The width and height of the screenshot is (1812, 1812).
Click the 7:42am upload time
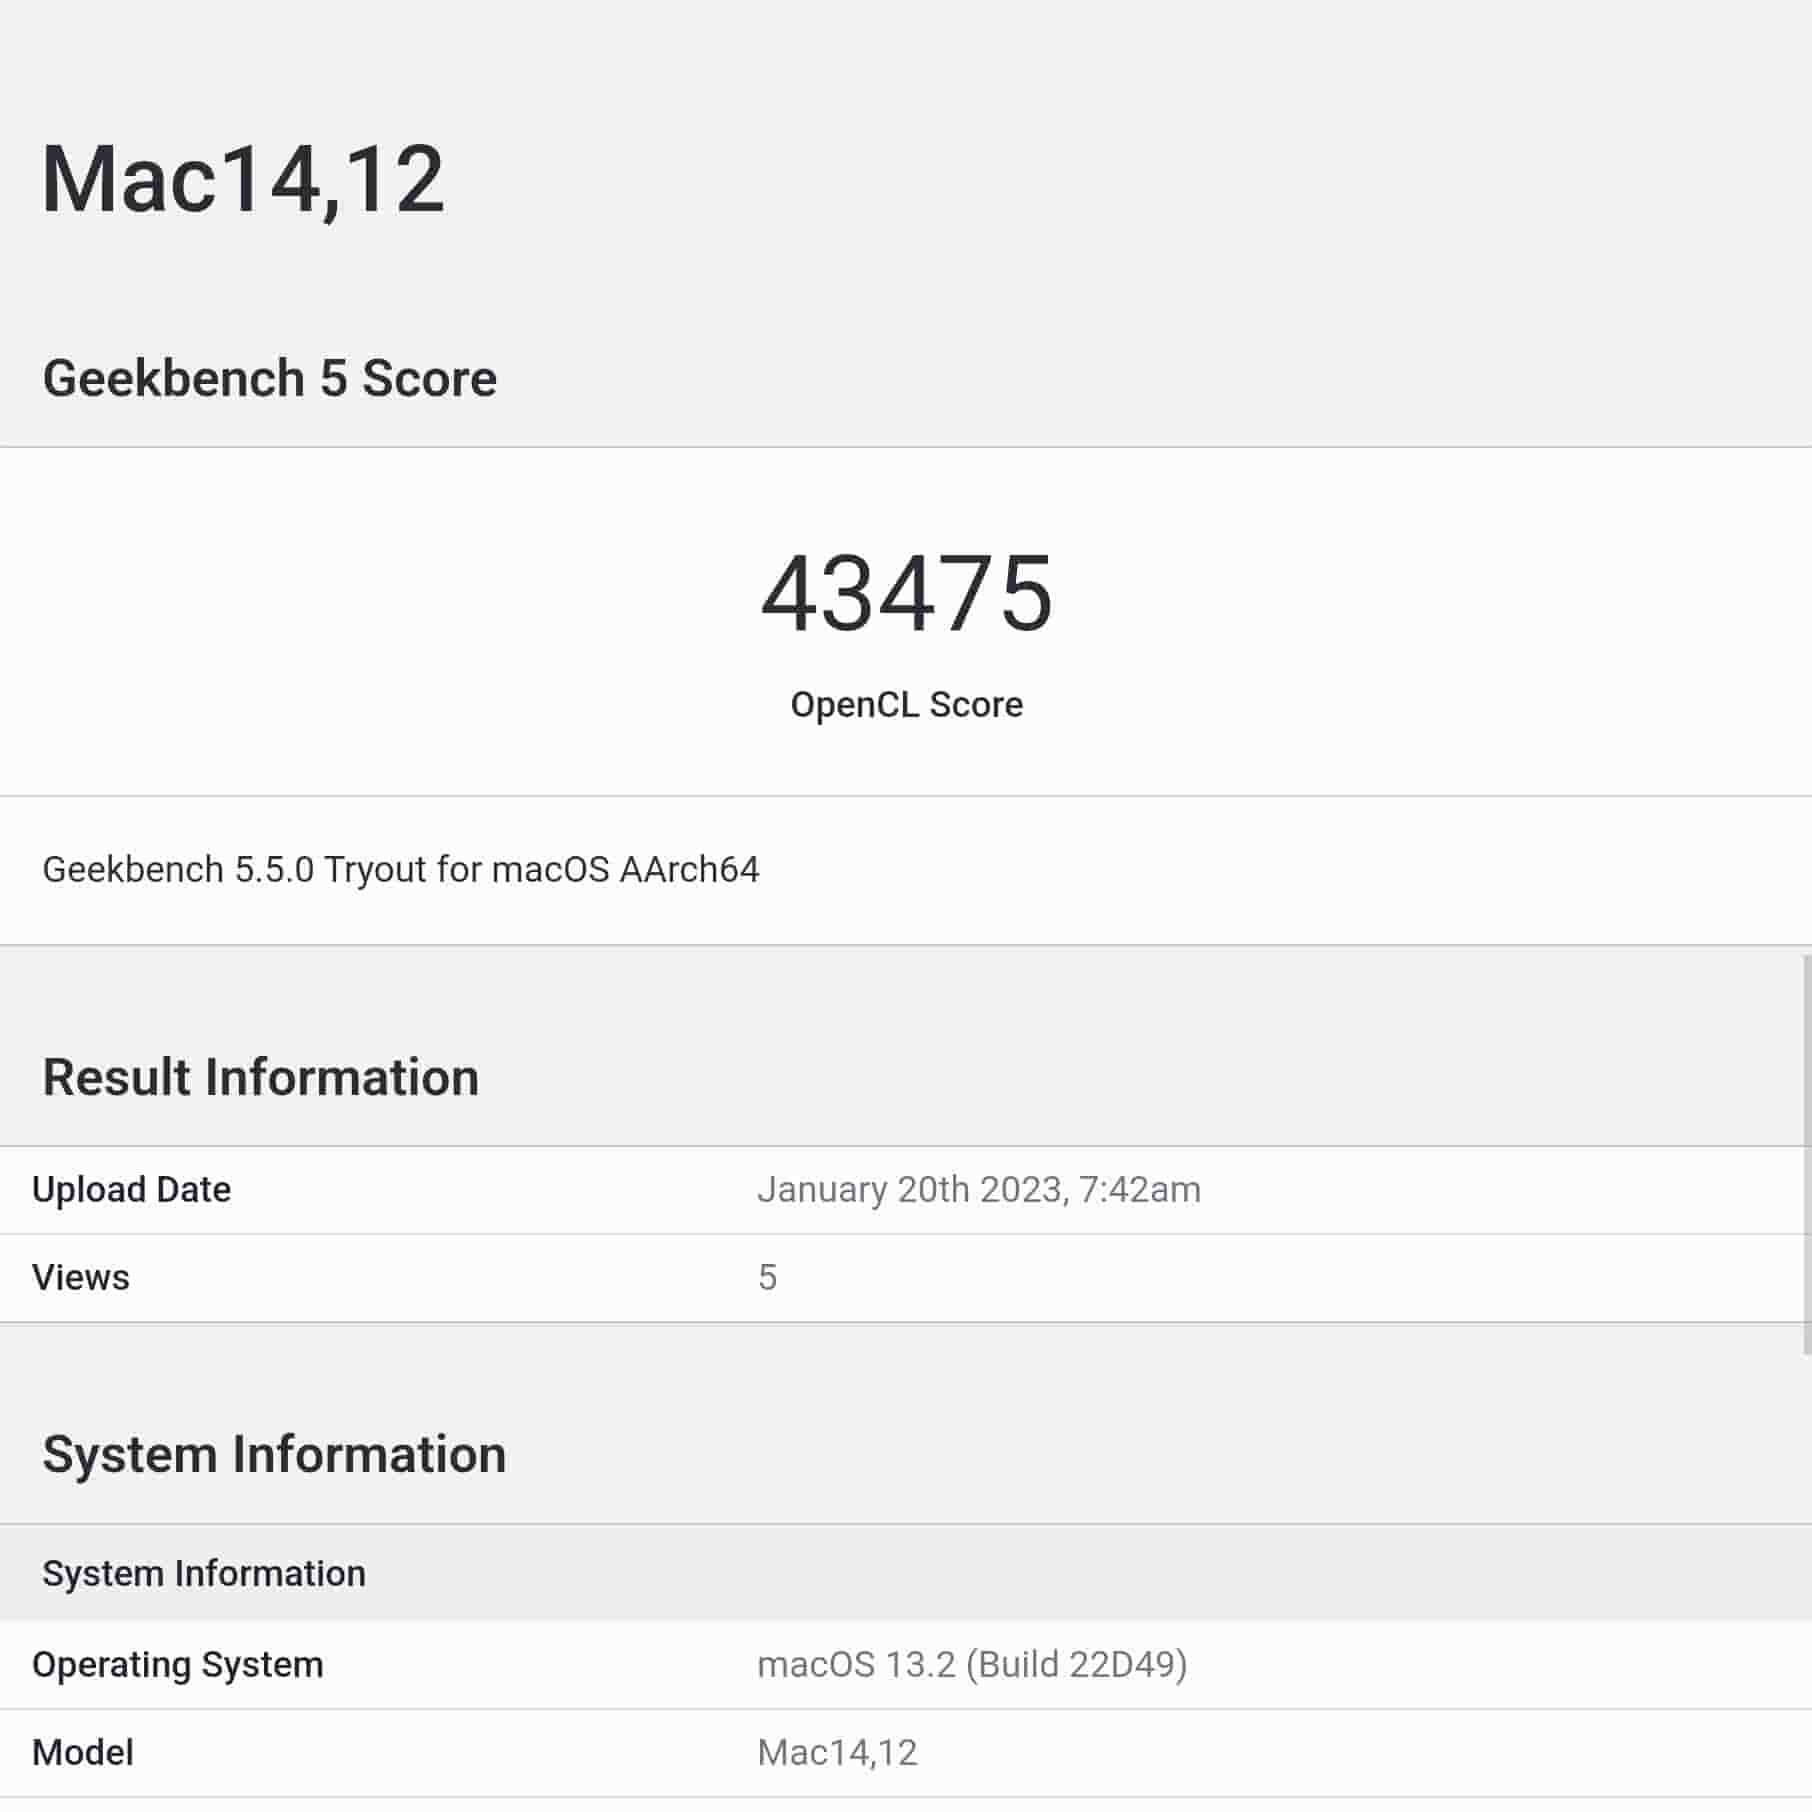1140,1190
